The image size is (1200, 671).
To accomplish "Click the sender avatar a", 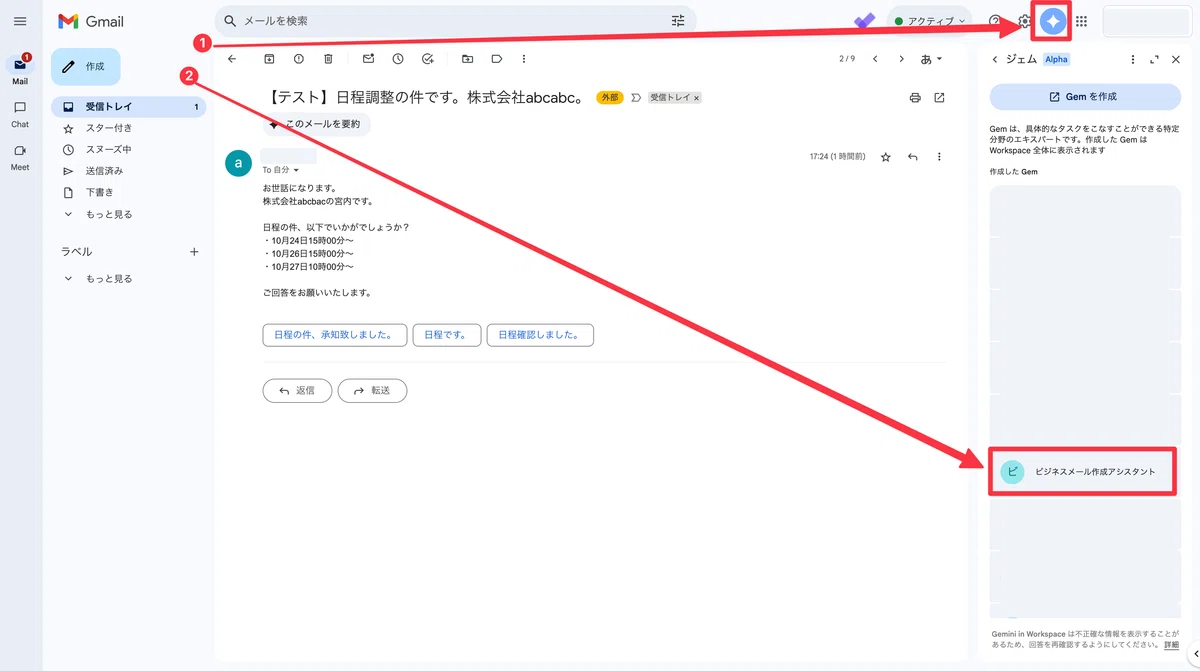I will coord(238,163).
